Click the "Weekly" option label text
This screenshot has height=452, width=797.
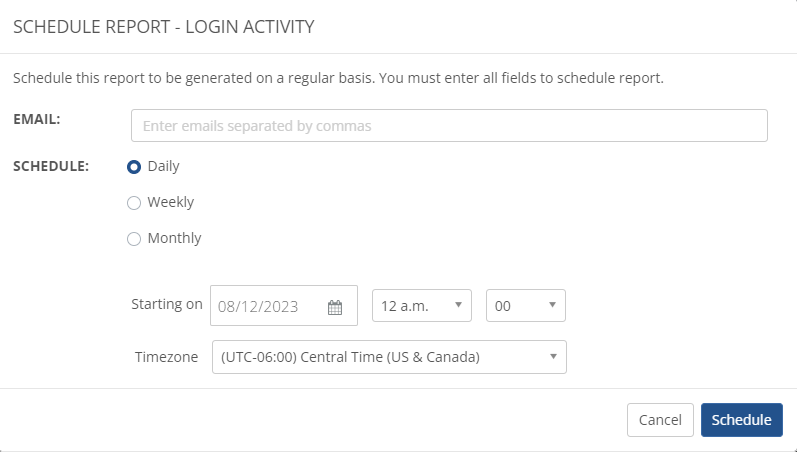tap(171, 202)
